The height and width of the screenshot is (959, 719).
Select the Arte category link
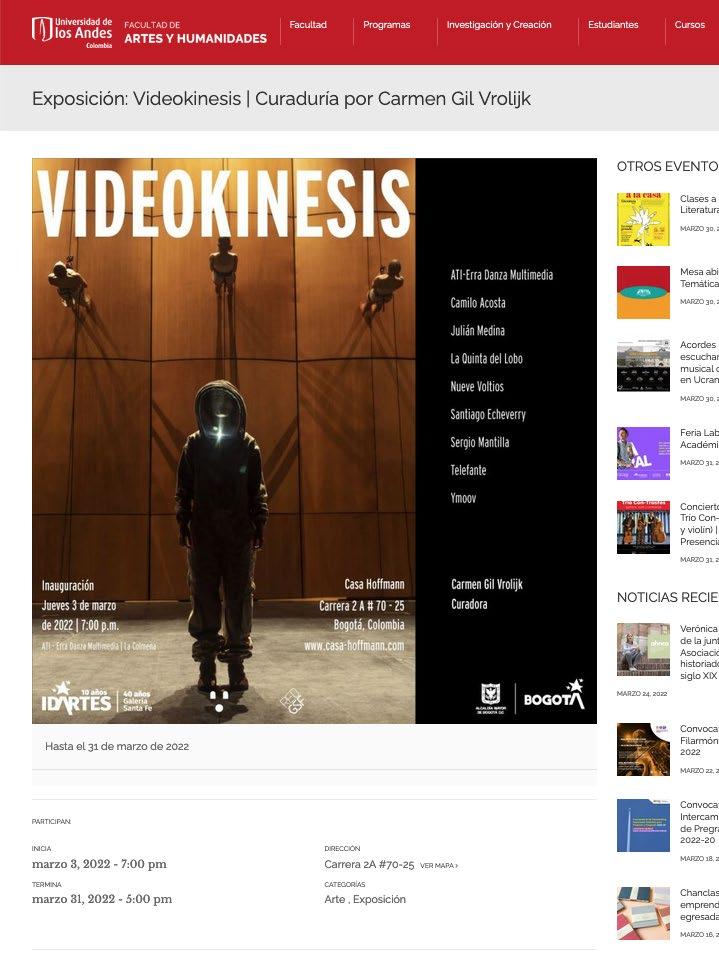(334, 899)
